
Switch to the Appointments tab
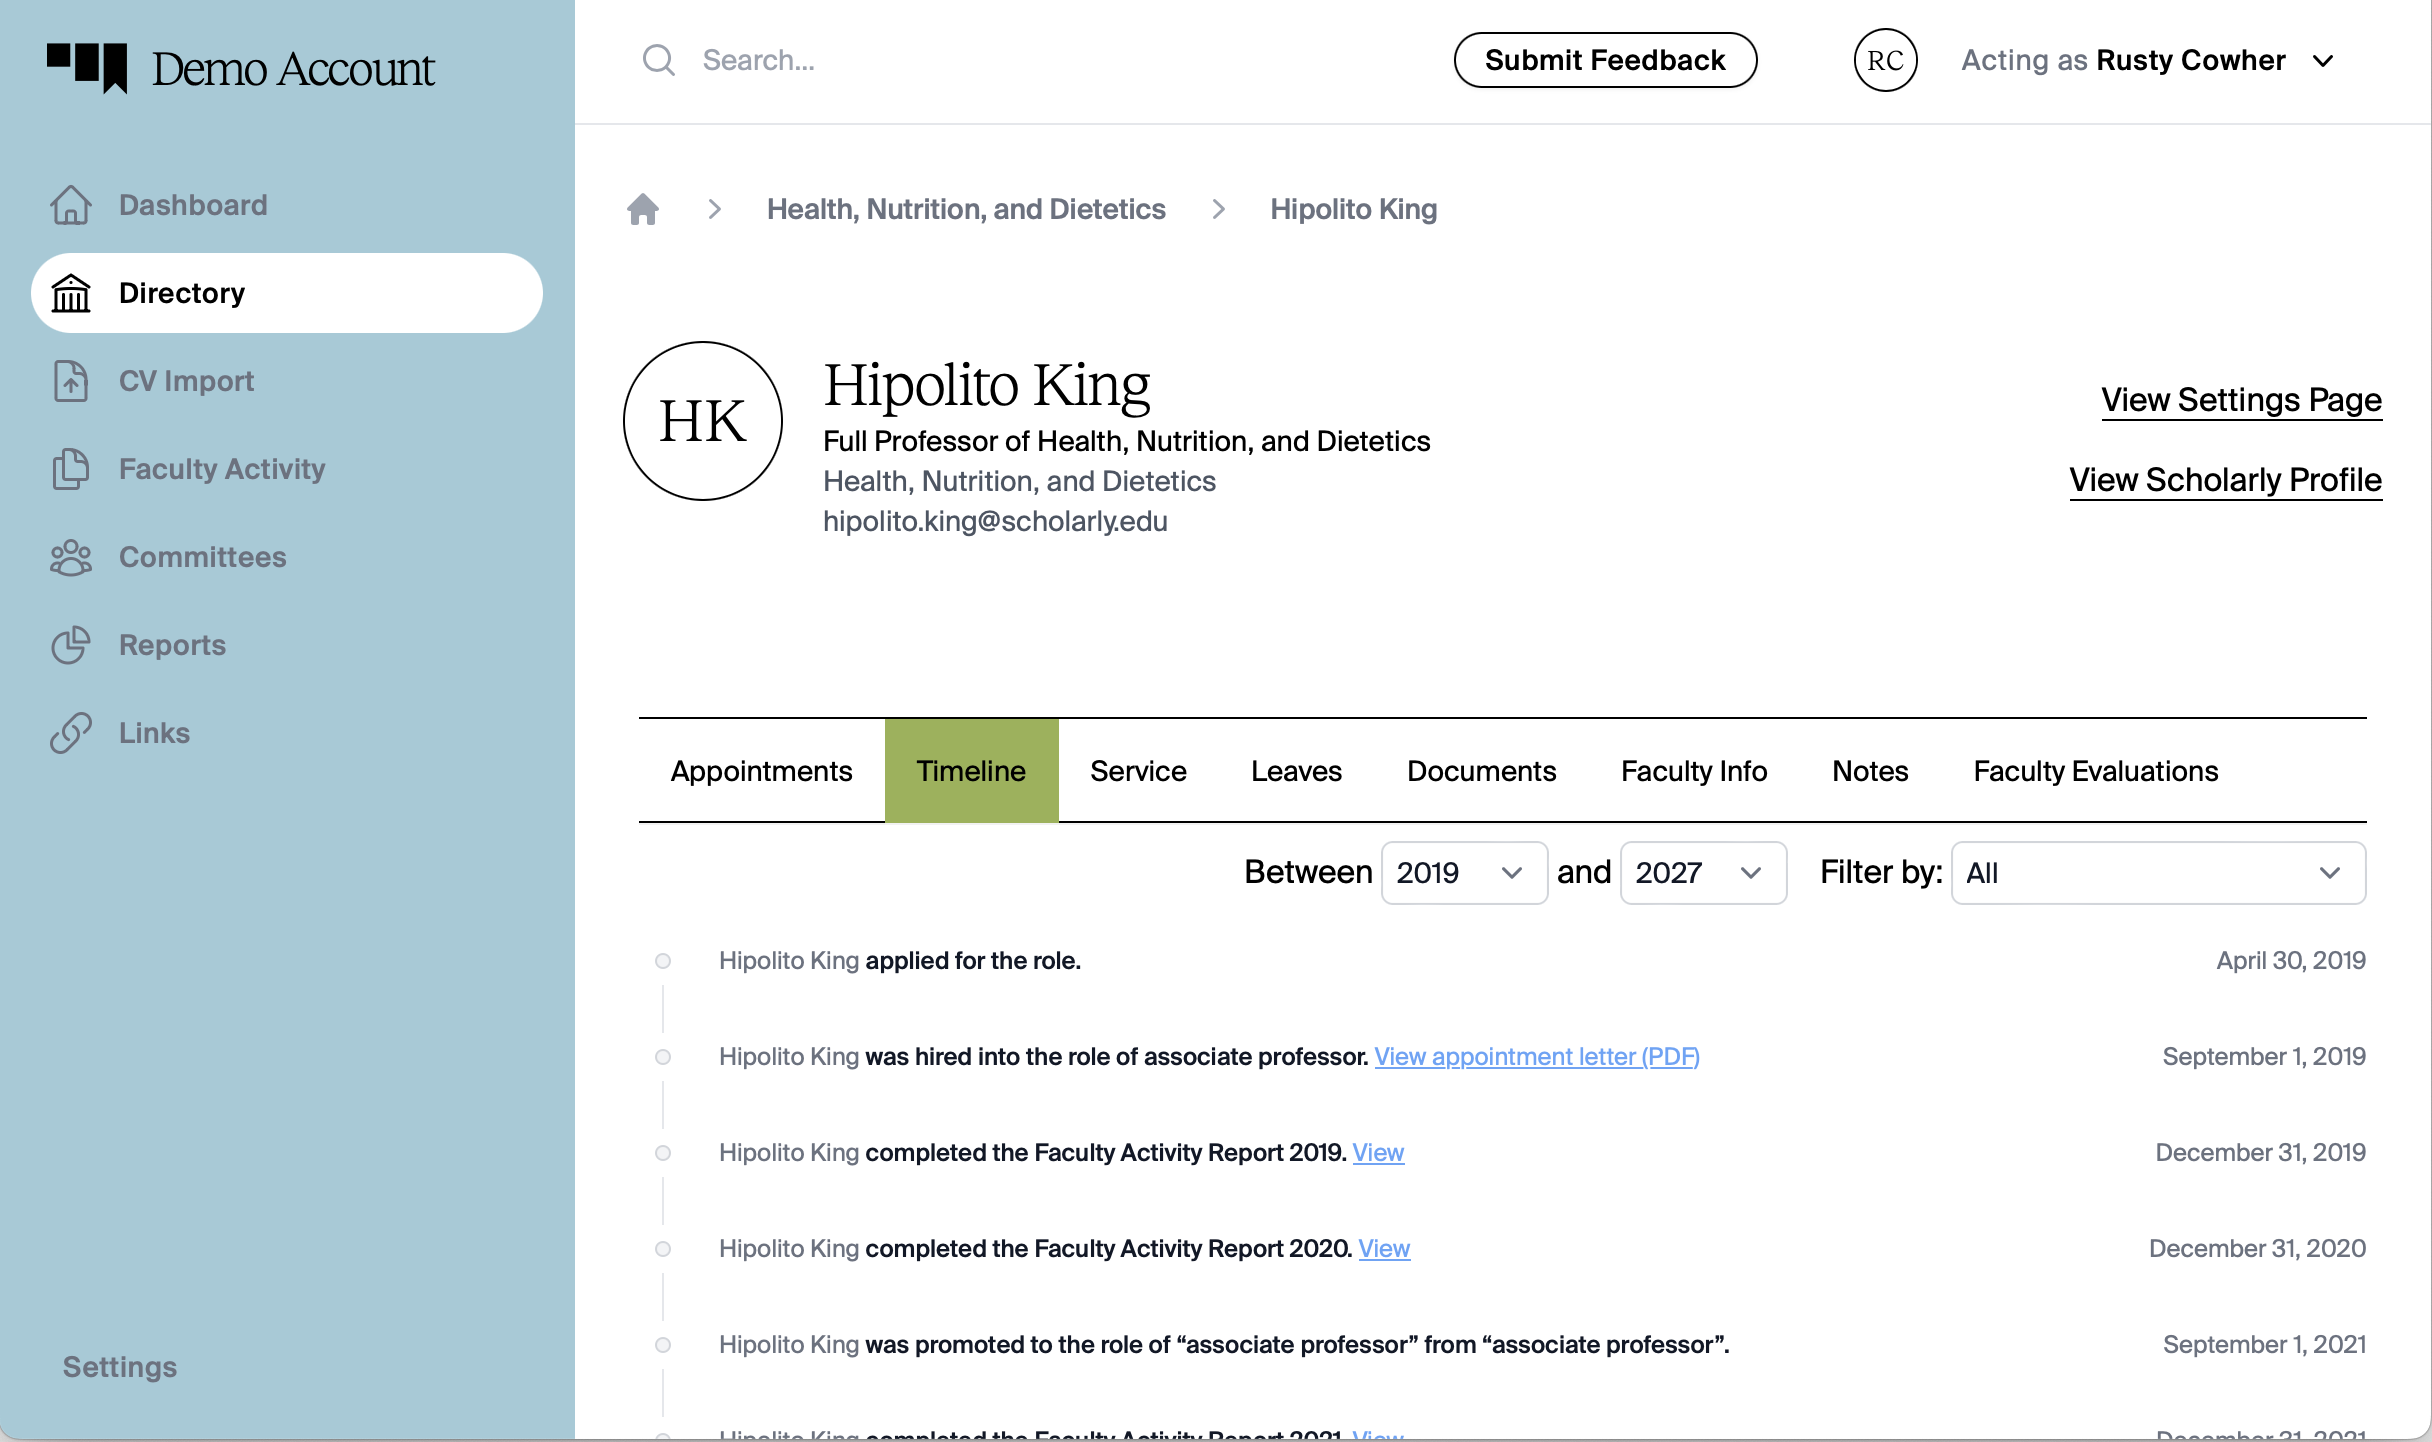point(761,770)
